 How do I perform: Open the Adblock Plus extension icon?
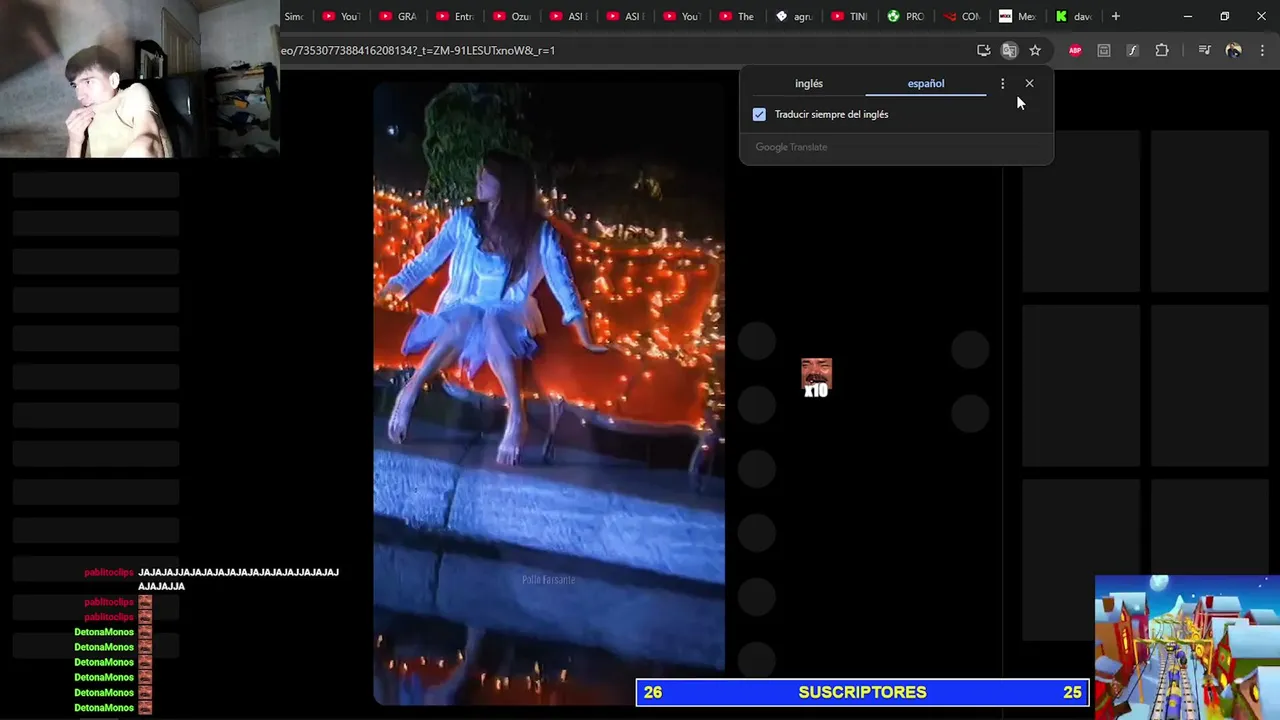1075,50
